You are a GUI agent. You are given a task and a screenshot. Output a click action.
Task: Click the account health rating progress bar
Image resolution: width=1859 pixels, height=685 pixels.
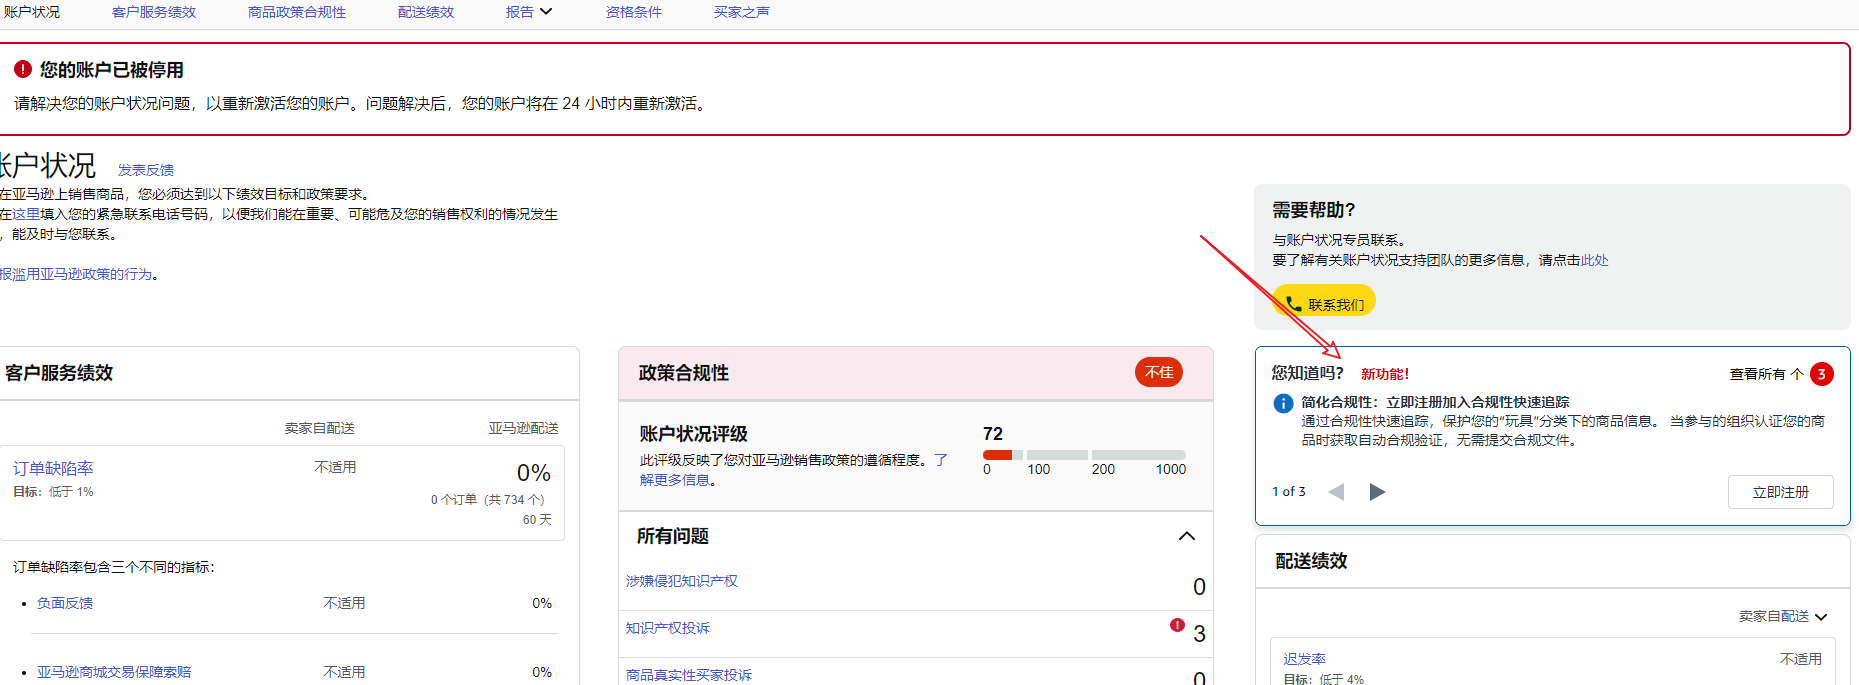1084,455
